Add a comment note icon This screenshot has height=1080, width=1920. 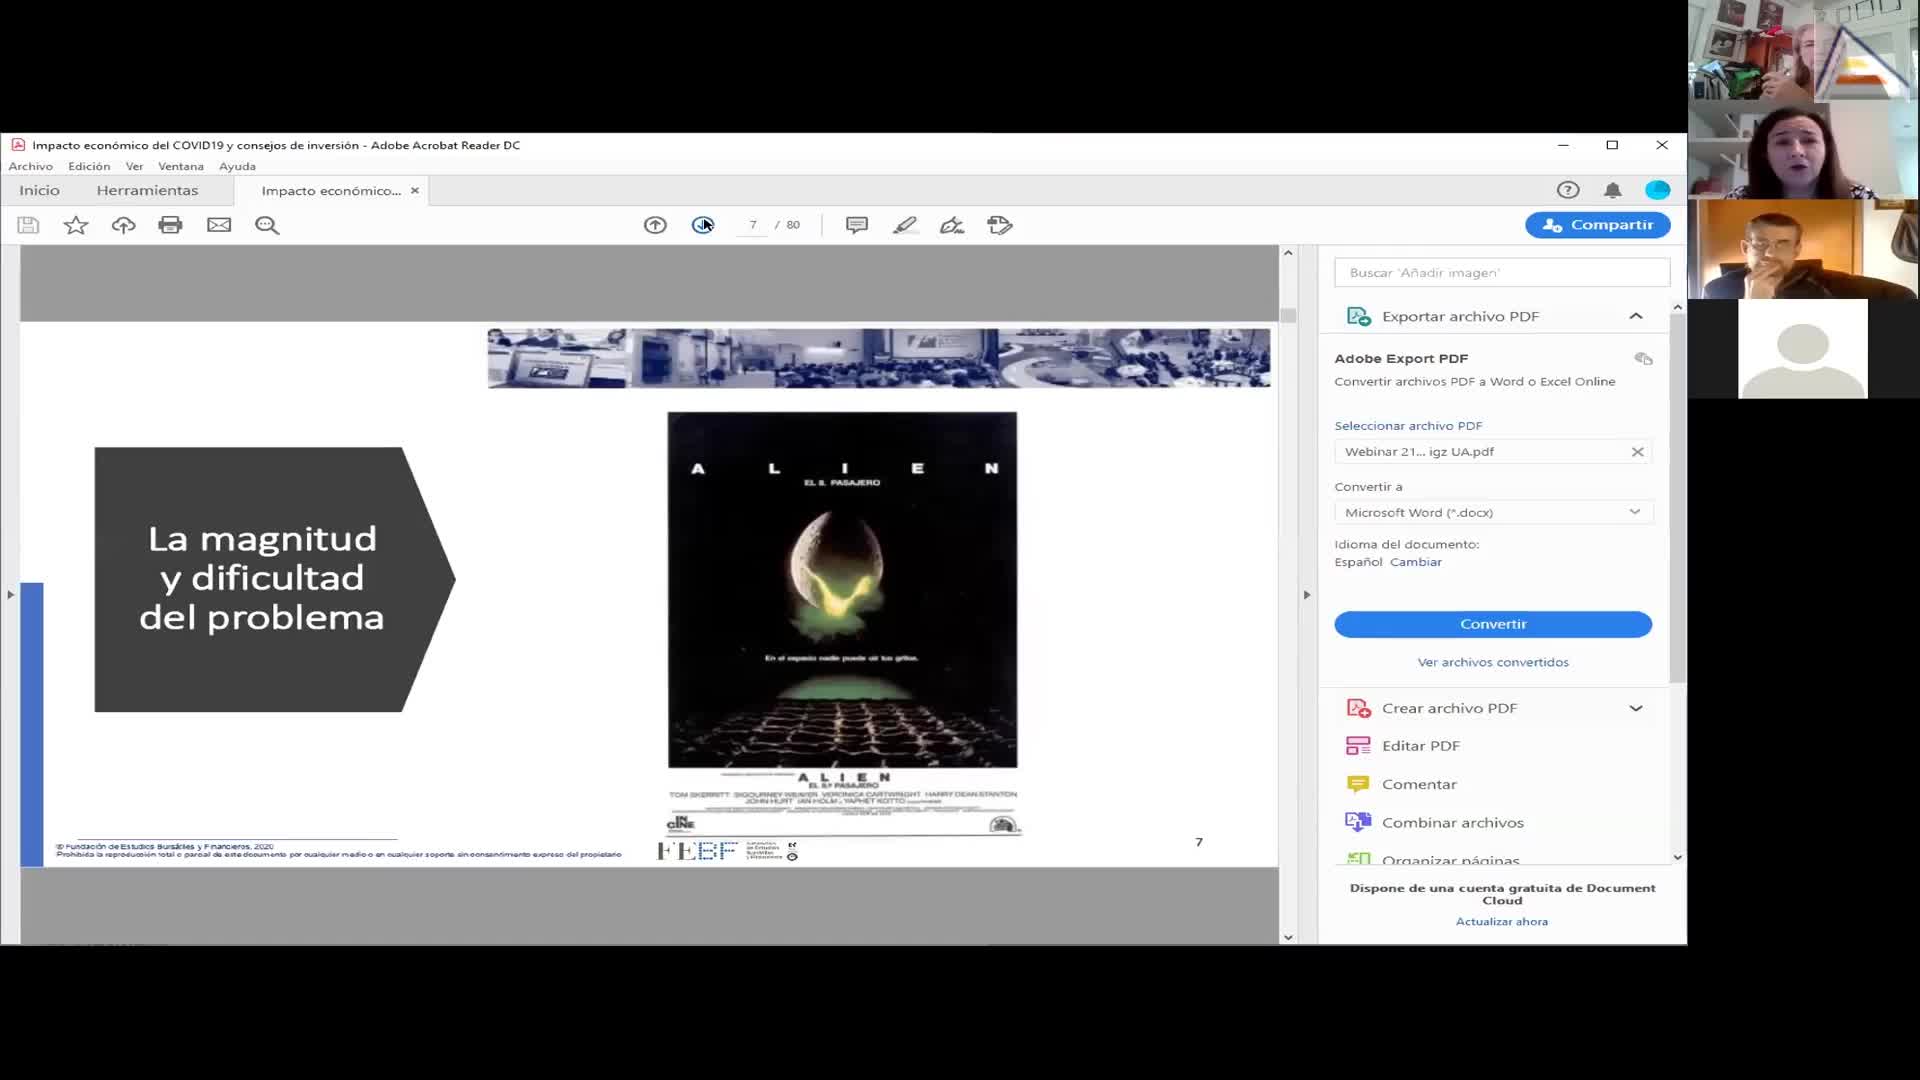coord(857,225)
